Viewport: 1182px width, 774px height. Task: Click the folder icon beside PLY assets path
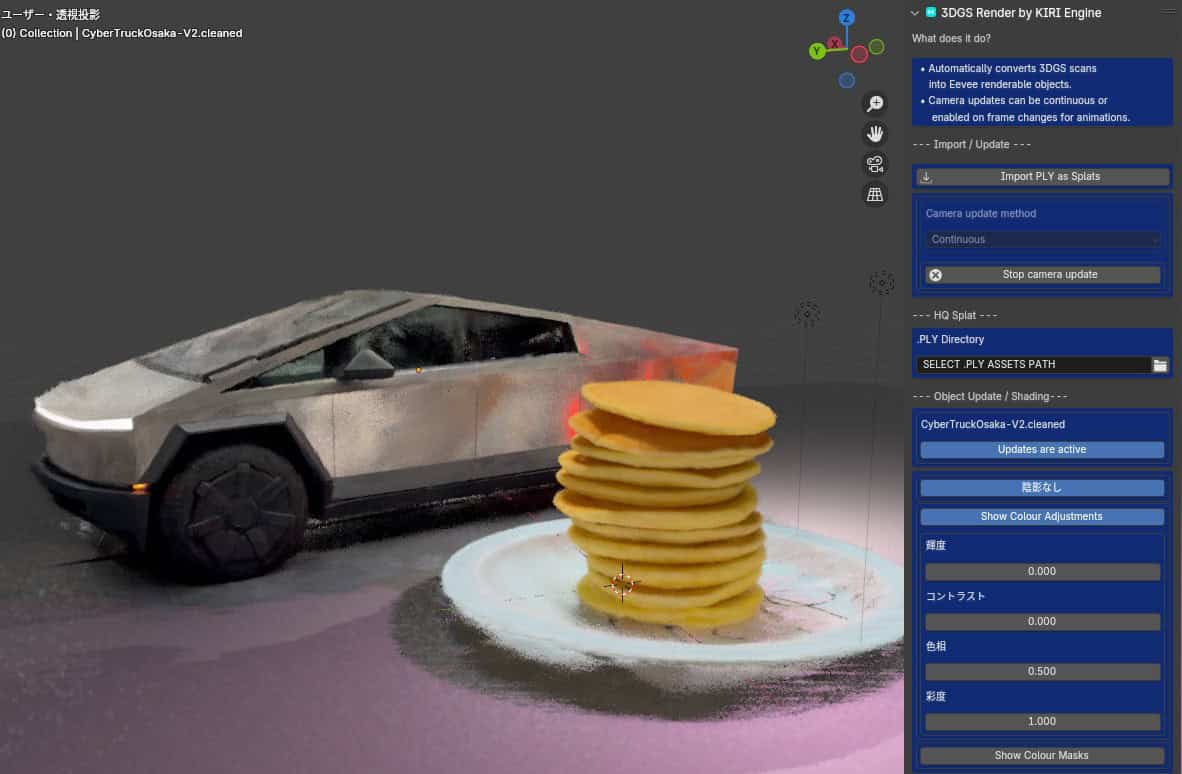point(1159,365)
